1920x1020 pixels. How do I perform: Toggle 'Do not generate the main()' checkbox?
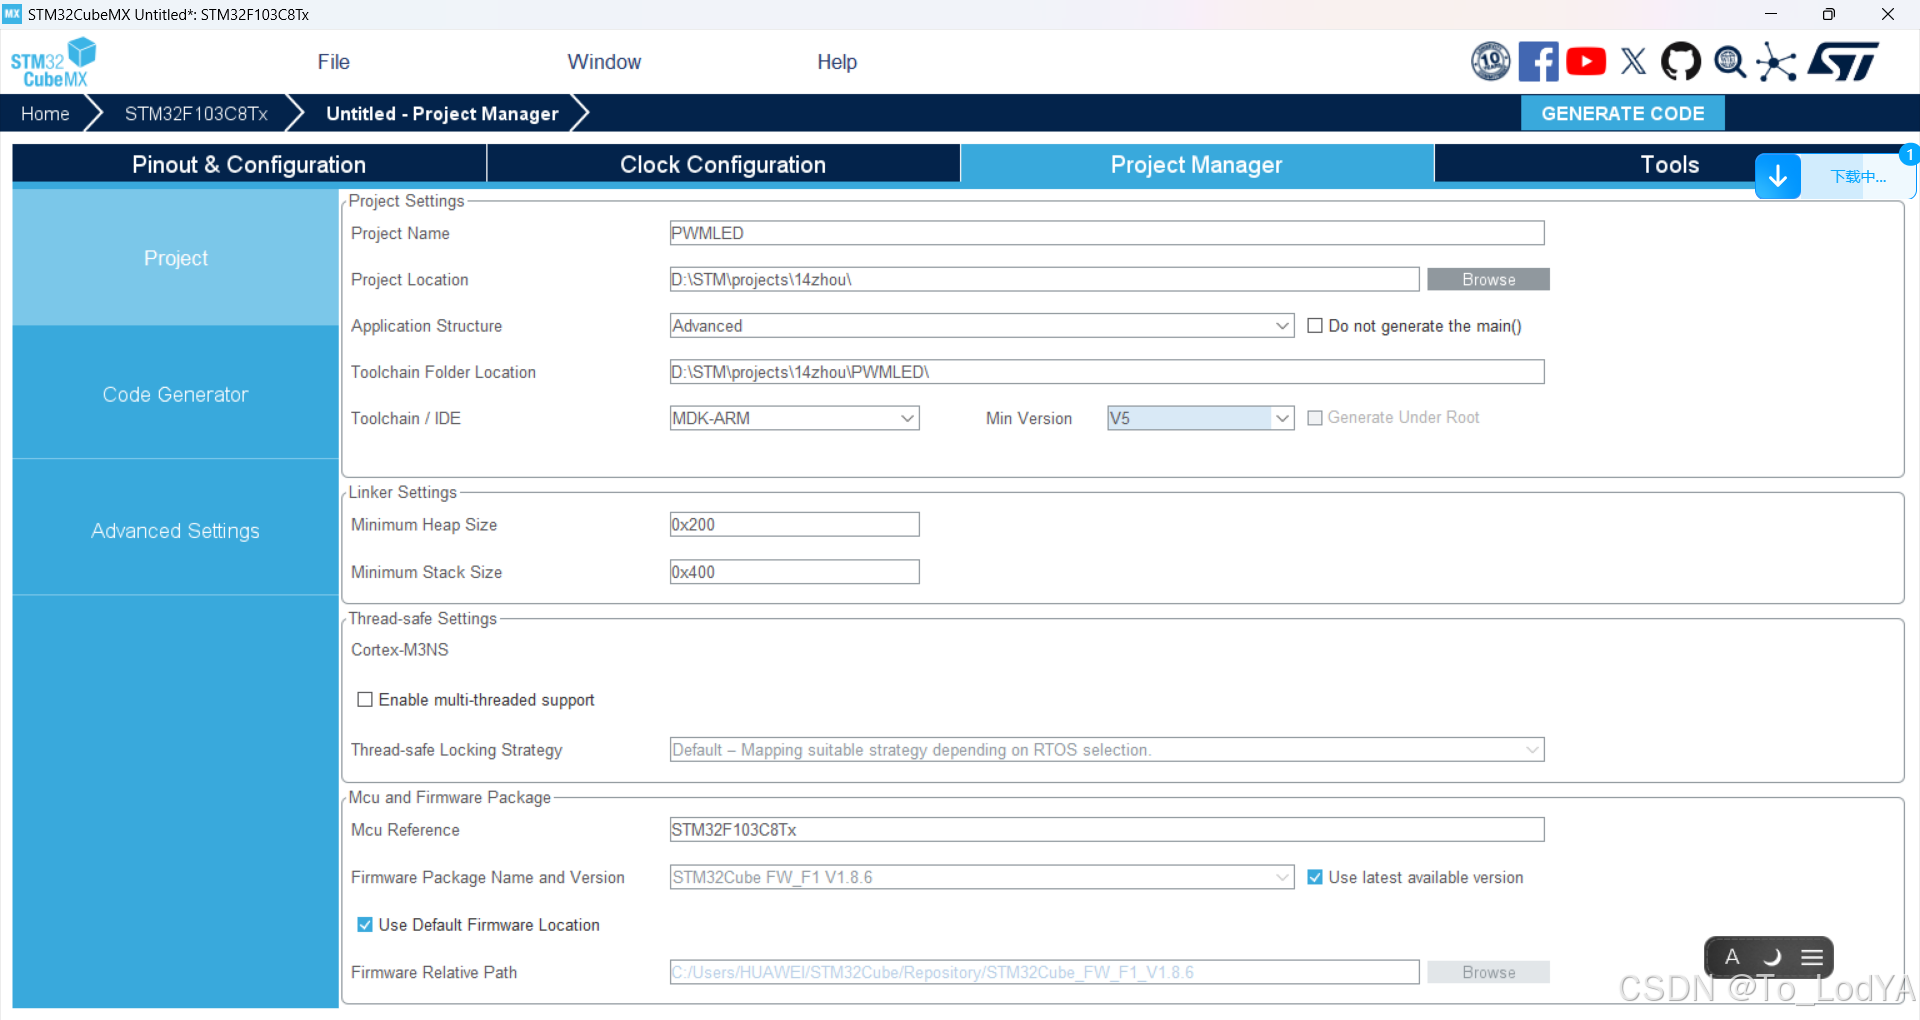click(x=1315, y=326)
